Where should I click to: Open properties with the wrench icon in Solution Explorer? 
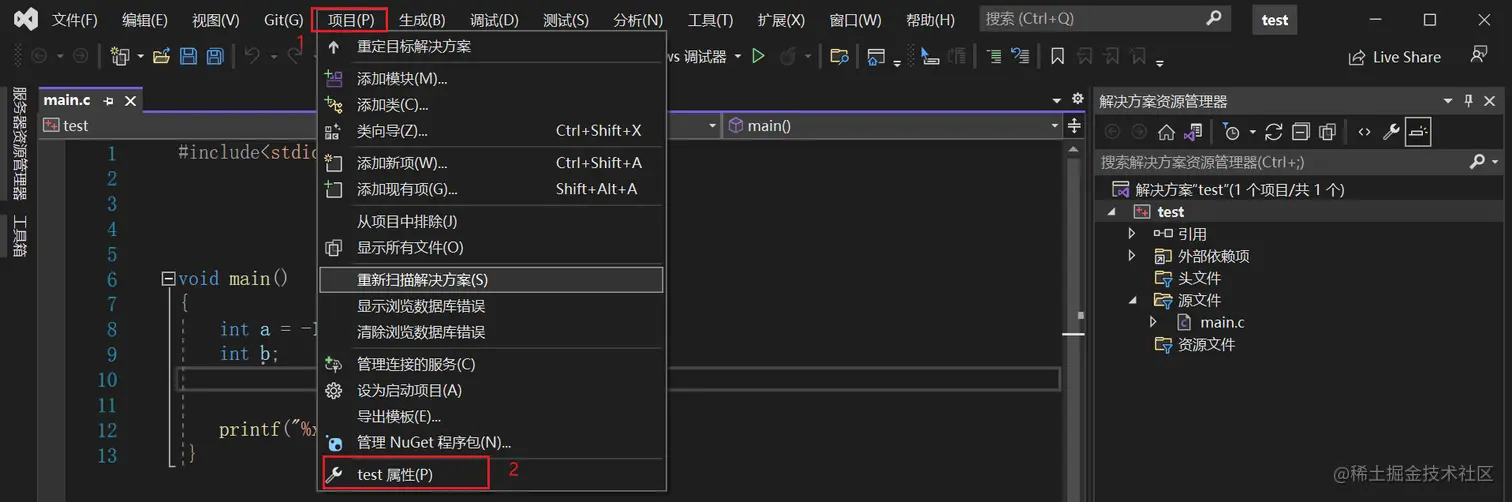tap(1391, 132)
